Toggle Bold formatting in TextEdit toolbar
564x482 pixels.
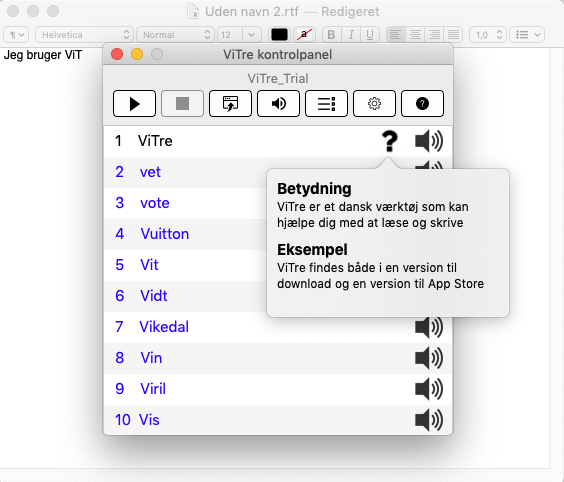point(331,35)
